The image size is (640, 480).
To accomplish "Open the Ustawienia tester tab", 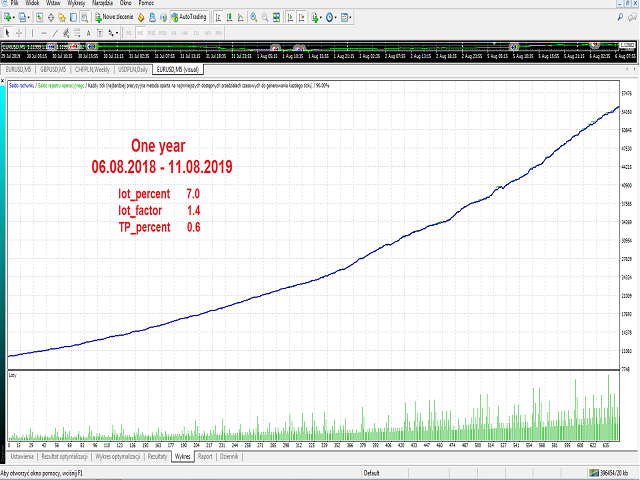I will click(22, 456).
